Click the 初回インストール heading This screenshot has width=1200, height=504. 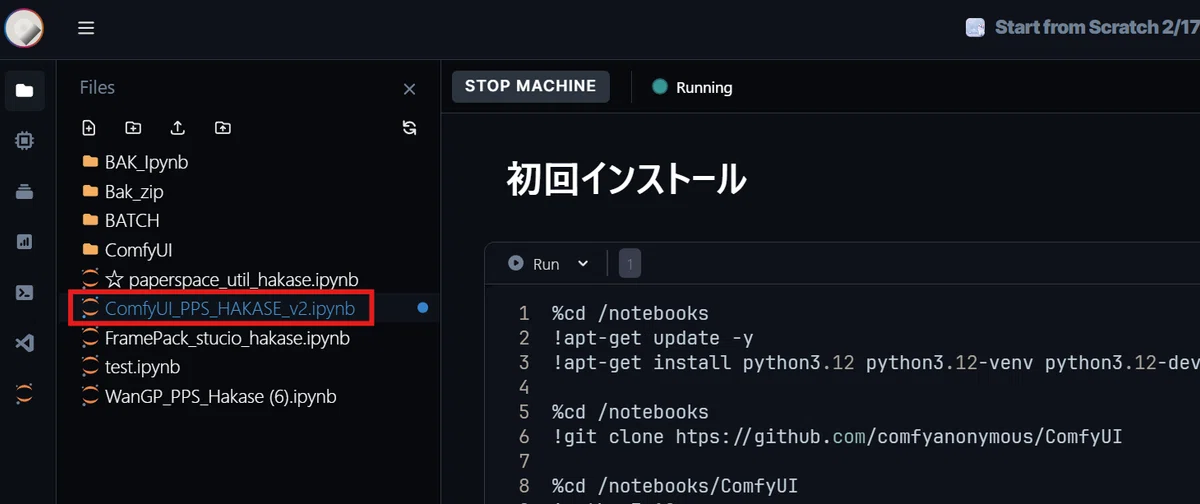626,180
